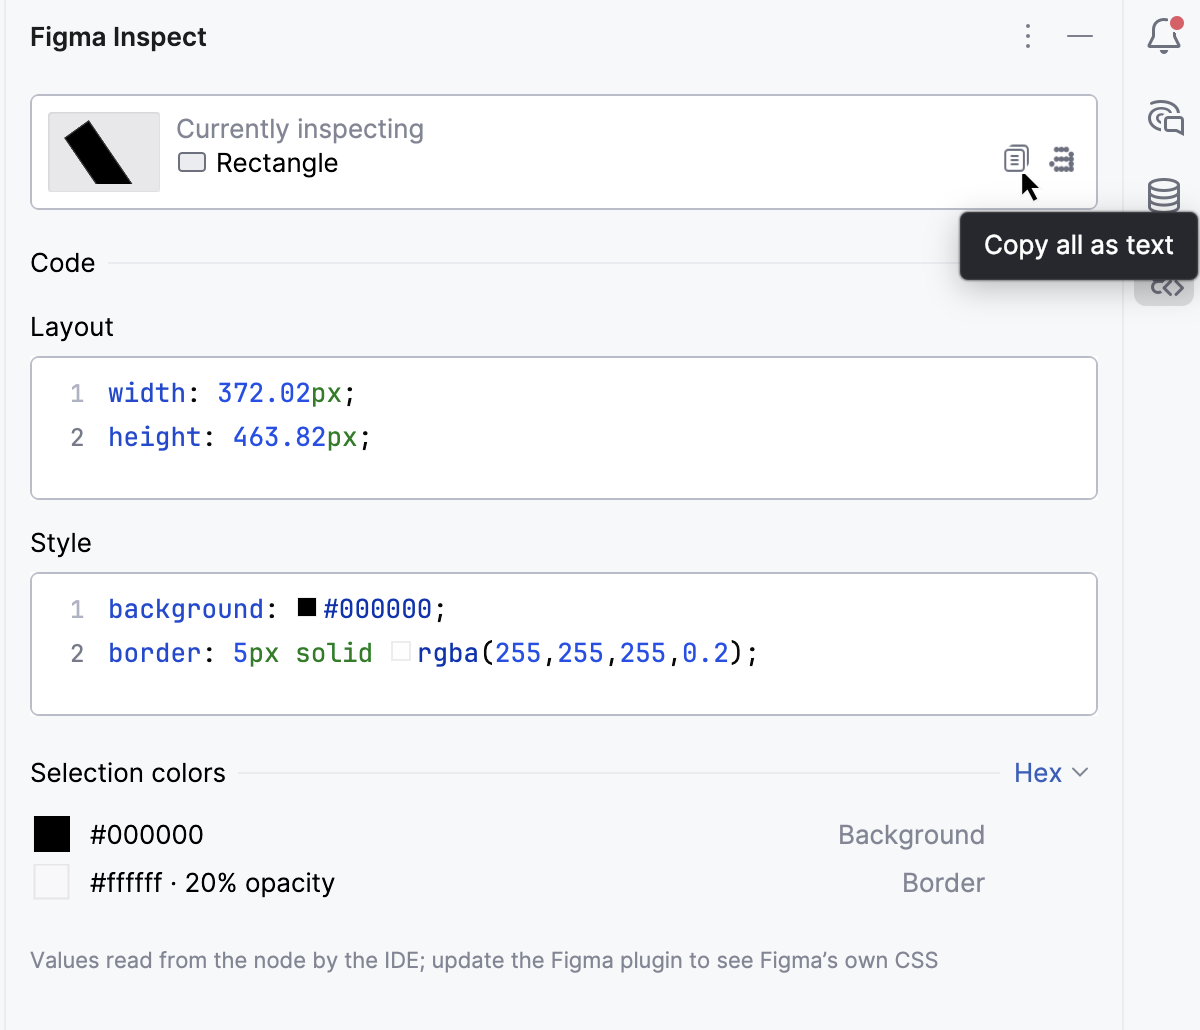This screenshot has height=1030, width=1200.
Task: Click the 'Currently inspecting' label
Action: 300,129
